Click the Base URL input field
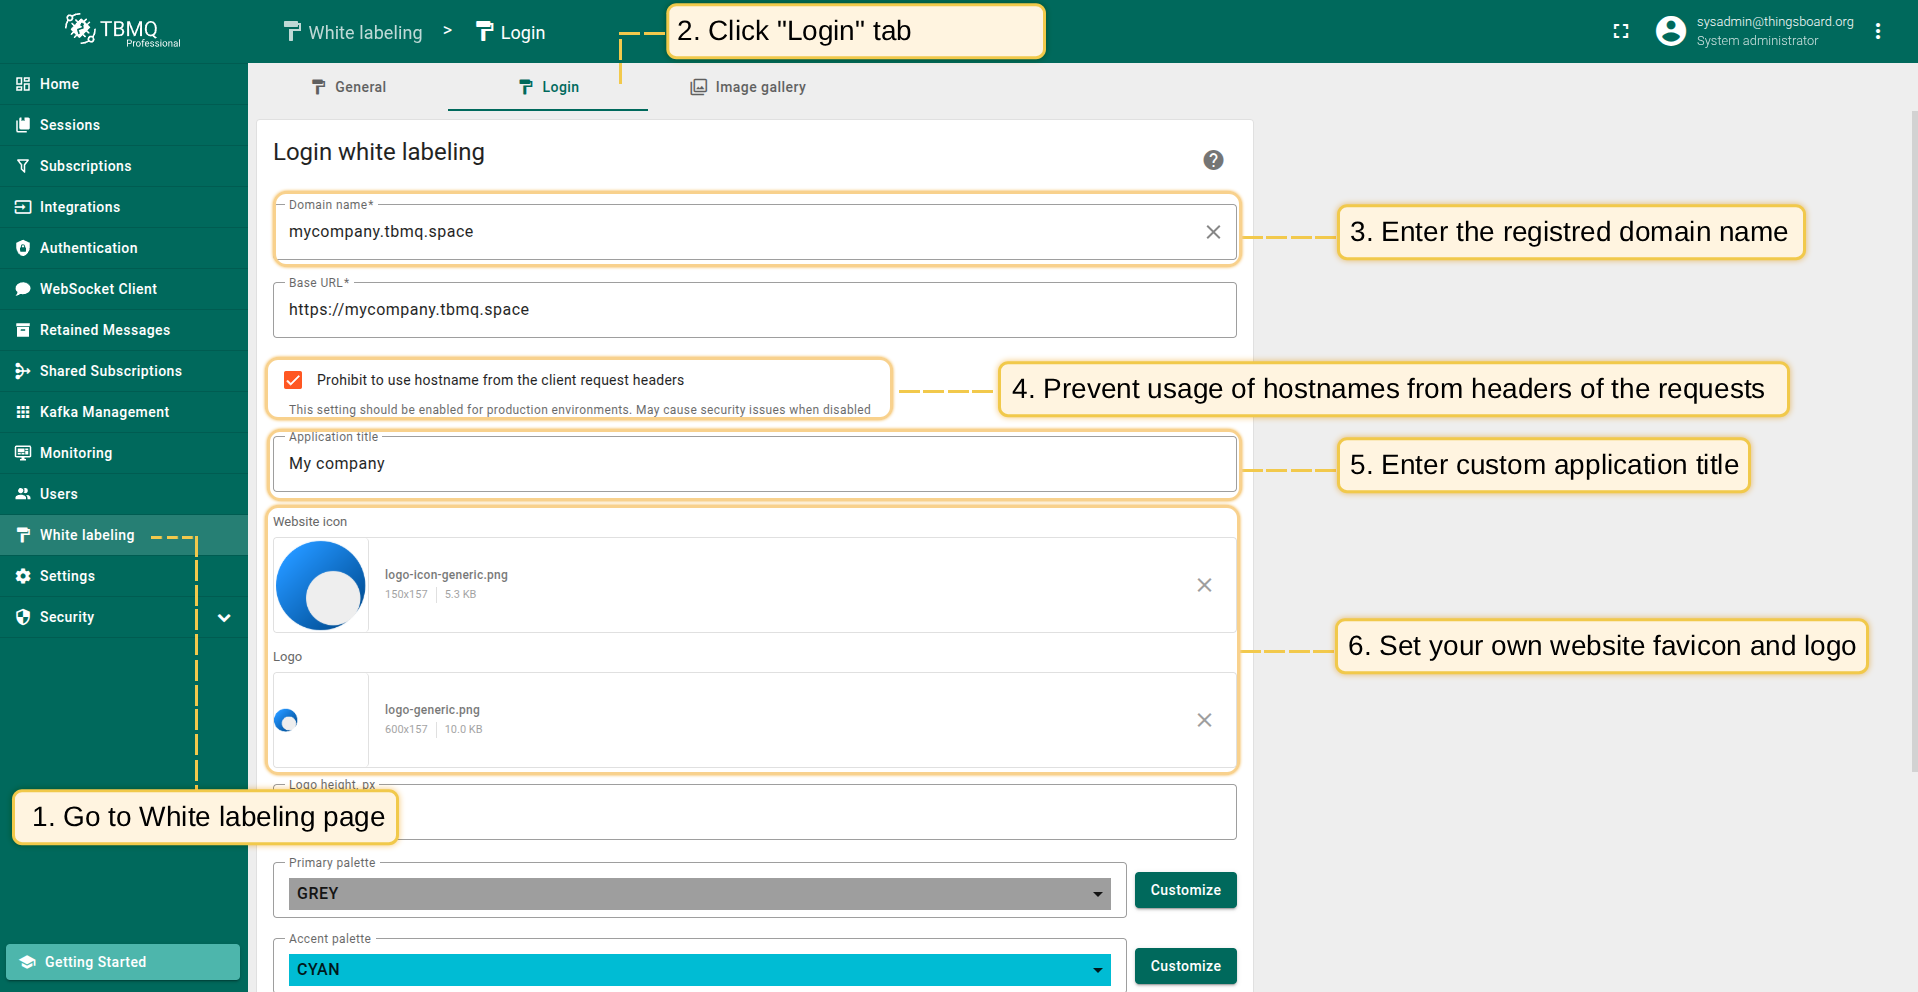This screenshot has width=1918, height=992. [754, 310]
